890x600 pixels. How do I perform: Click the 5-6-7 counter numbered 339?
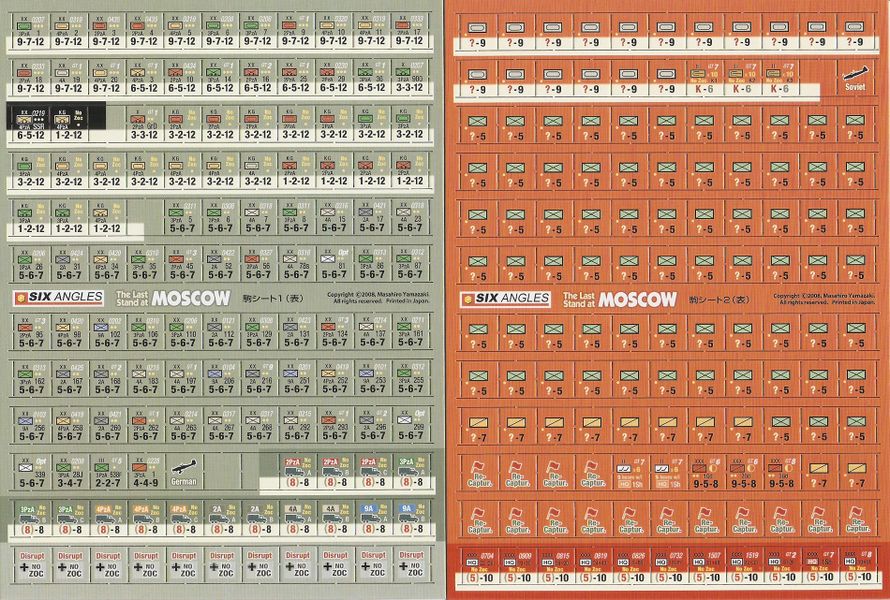(30, 472)
